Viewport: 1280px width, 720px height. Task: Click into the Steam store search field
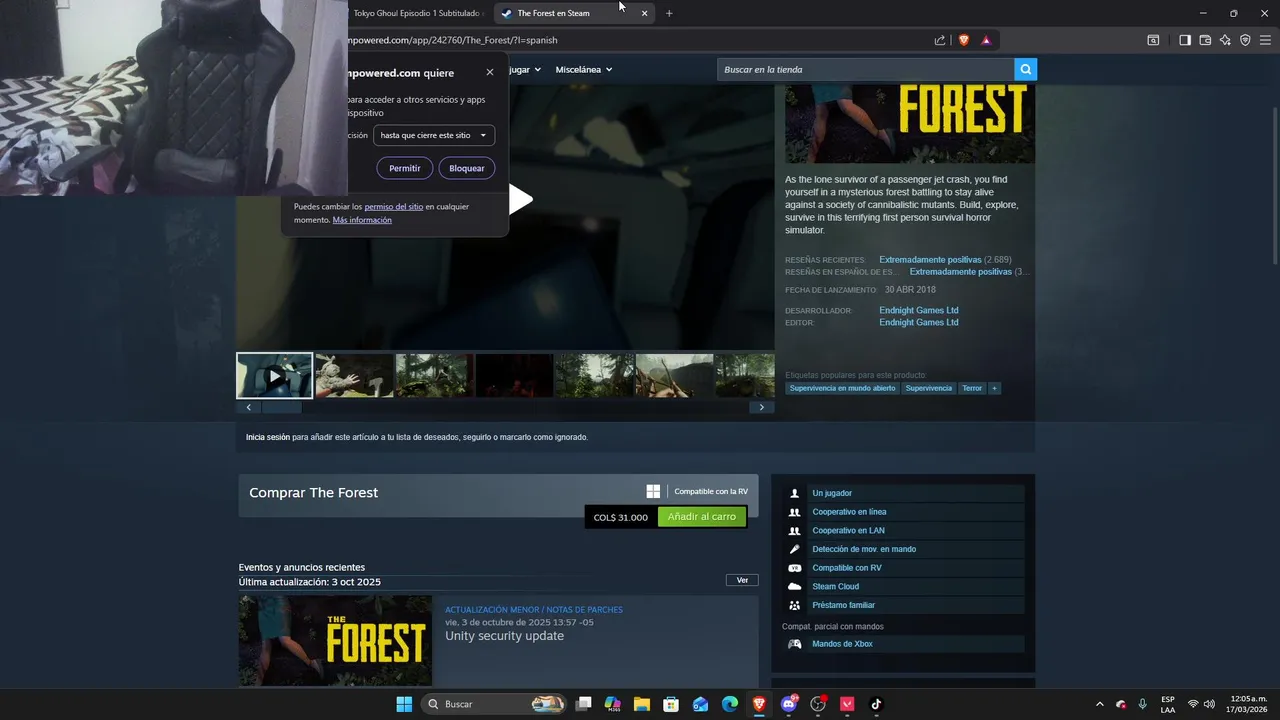[866, 69]
